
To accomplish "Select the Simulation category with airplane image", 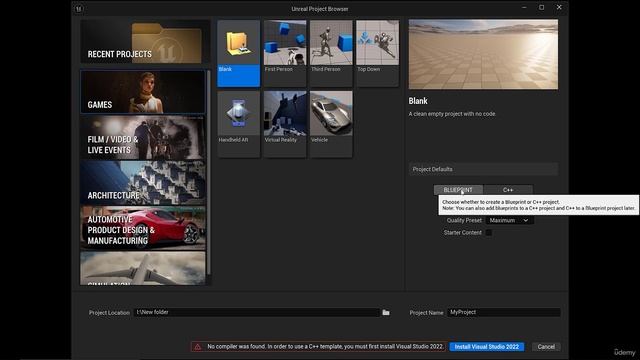I will 143,268.
